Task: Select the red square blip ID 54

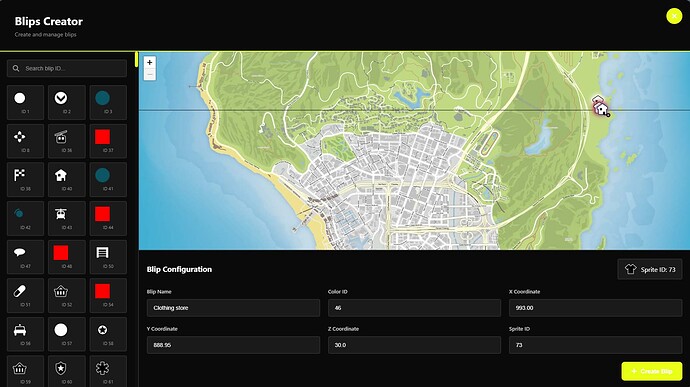Action: (108, 295)
